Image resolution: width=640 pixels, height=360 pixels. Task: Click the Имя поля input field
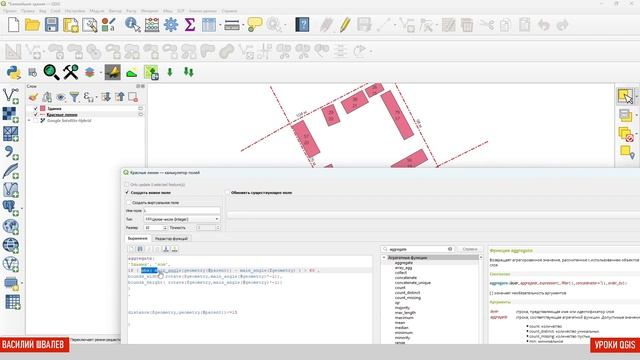(182, 211)
